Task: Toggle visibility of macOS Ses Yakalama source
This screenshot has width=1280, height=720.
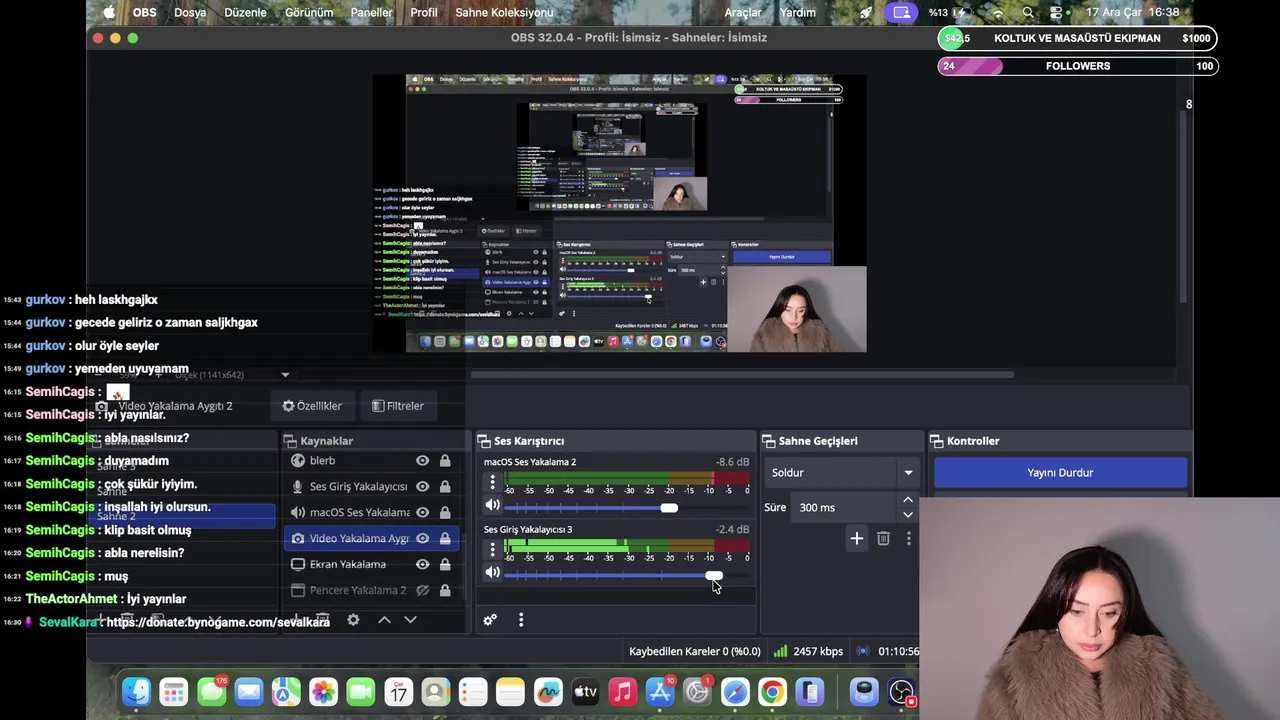Action: click(422, 513)
